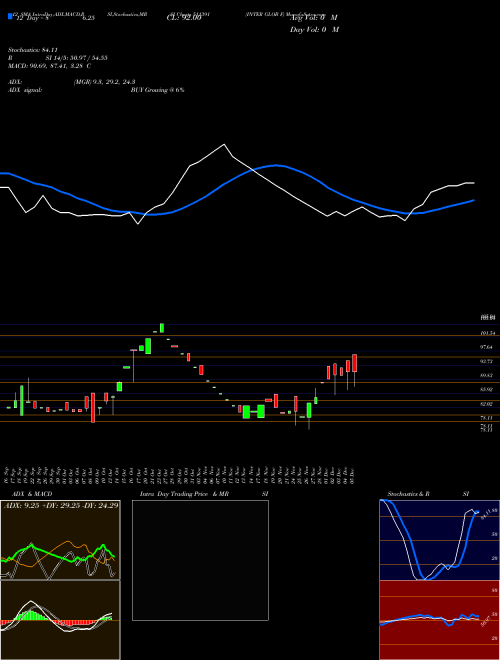
Task: Click the 'BUY Growing @ 6%' ADX signal
Action: point(157,90)
